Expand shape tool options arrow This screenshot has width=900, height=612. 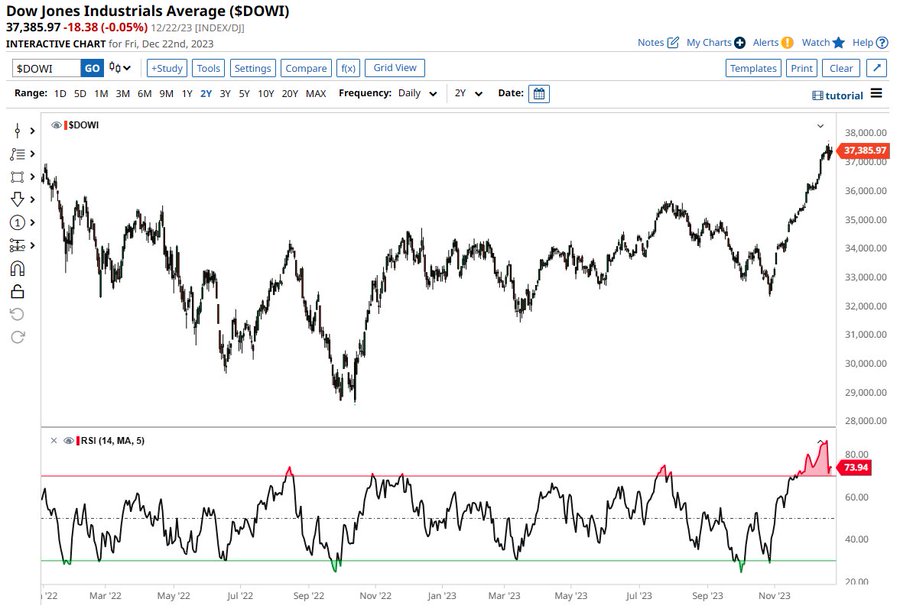pos(33,177)
